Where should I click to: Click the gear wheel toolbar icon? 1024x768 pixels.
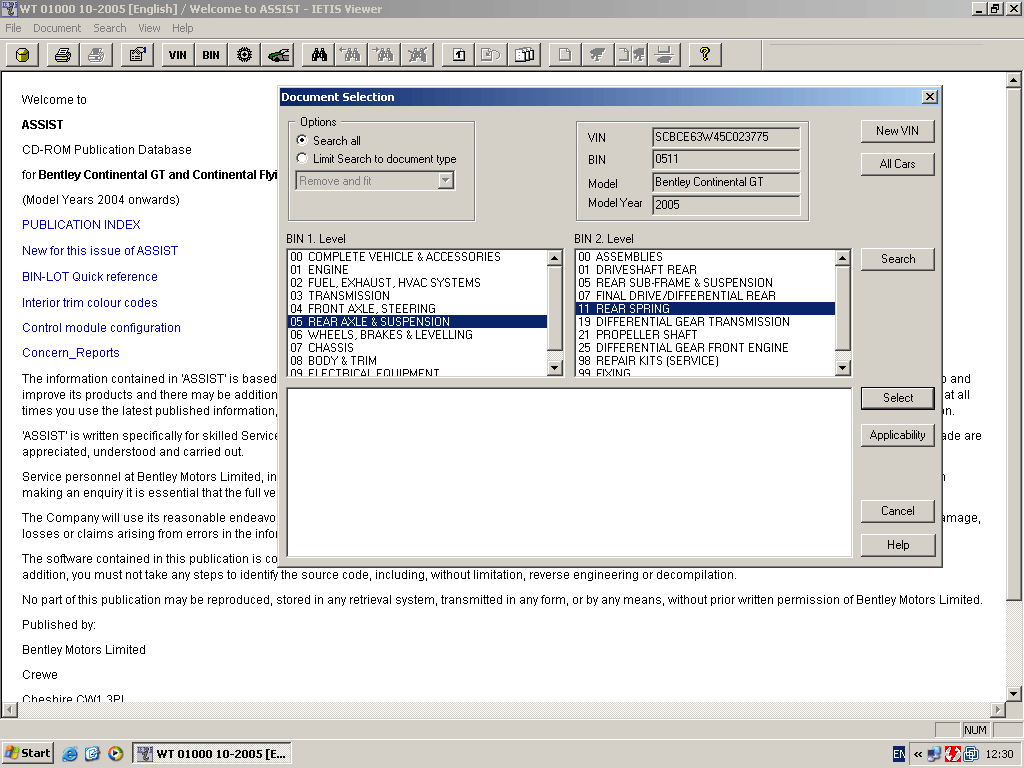(244, 55)
